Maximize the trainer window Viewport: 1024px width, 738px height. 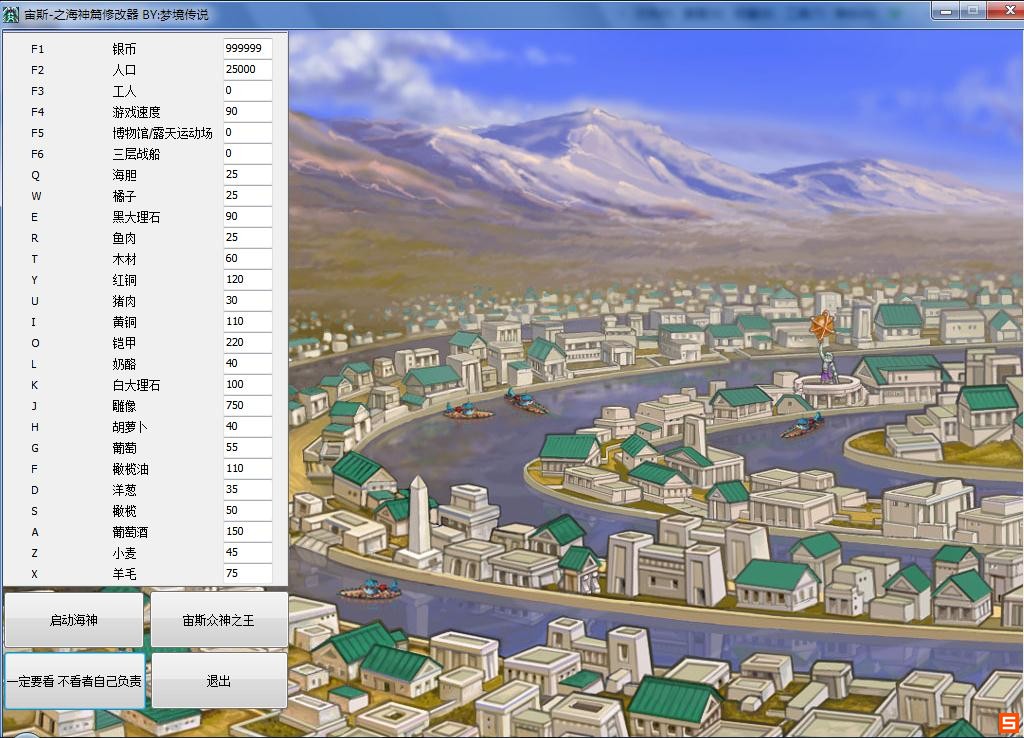[972, 10]
